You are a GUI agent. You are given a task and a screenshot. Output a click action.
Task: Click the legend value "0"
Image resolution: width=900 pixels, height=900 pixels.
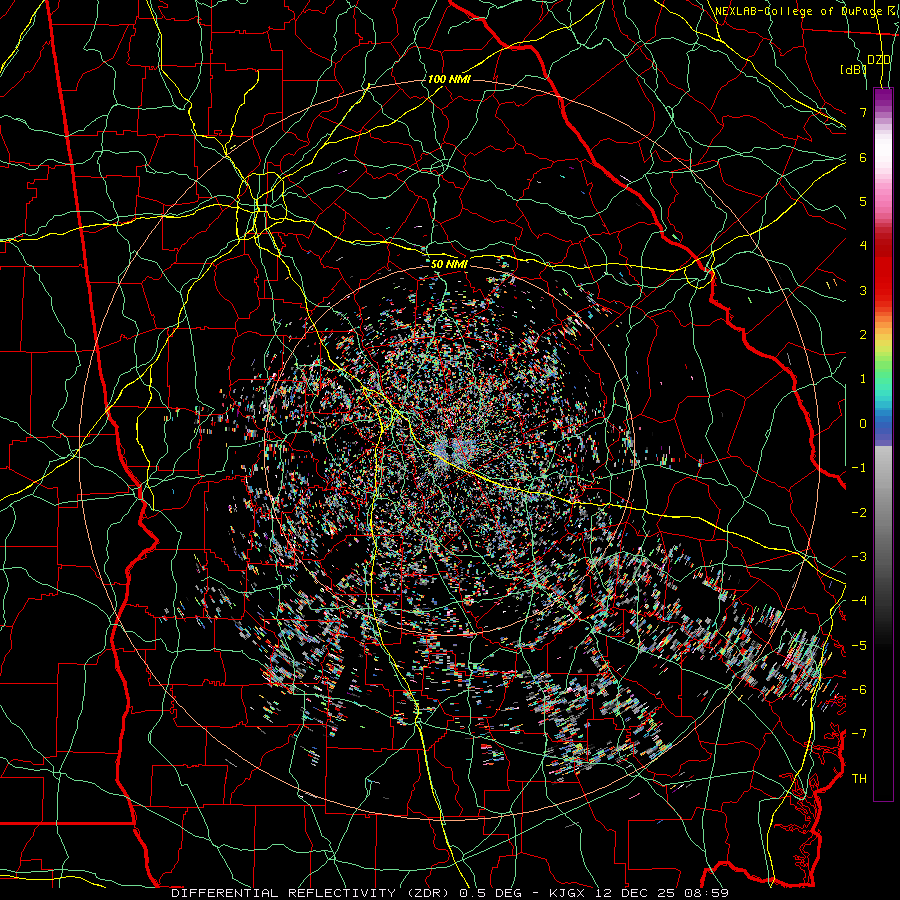(863, 424)
